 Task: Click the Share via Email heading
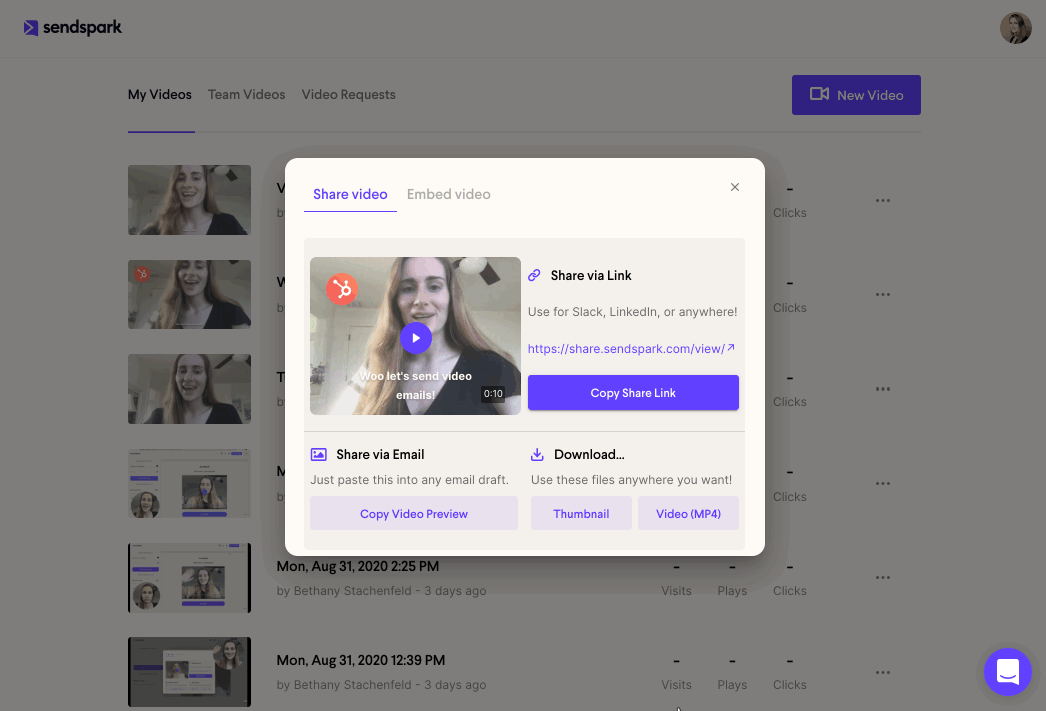tap(380, 455)
